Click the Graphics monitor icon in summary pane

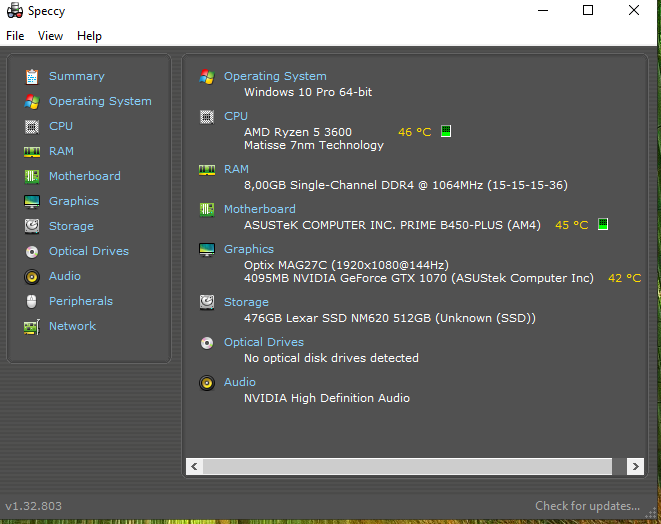pos(207,250)
